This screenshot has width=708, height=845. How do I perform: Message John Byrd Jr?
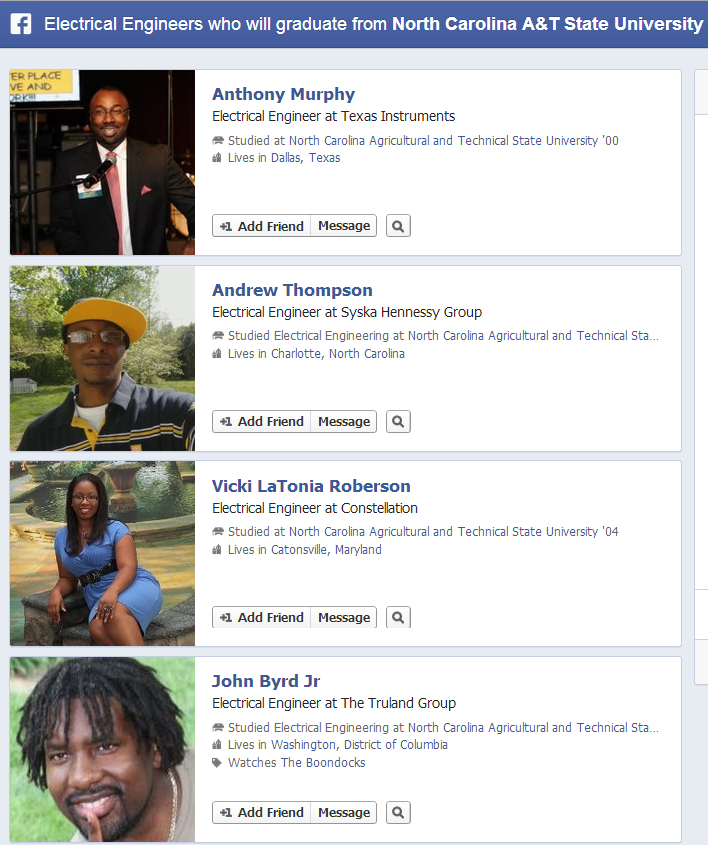tap(344, 812)
